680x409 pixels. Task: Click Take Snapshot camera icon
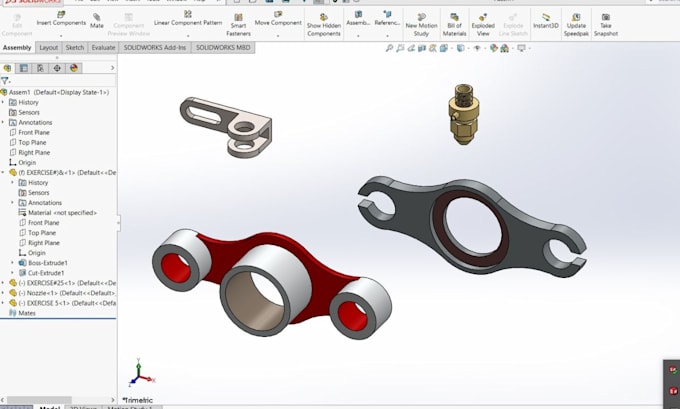point(605,25)
